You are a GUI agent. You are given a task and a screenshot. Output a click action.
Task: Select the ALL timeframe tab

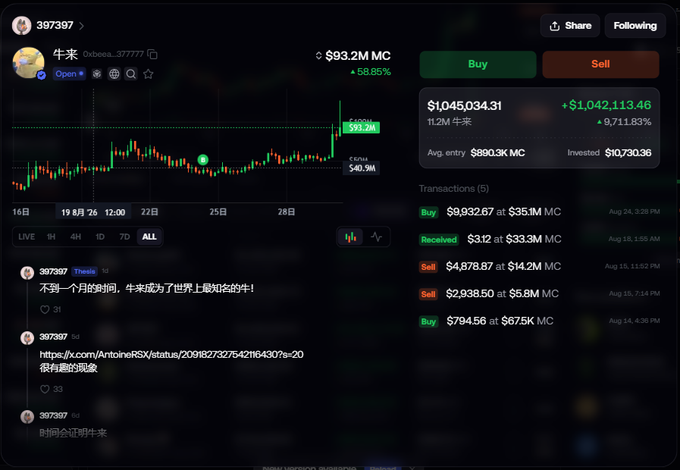pyautogui.click(x=149, y=237)
